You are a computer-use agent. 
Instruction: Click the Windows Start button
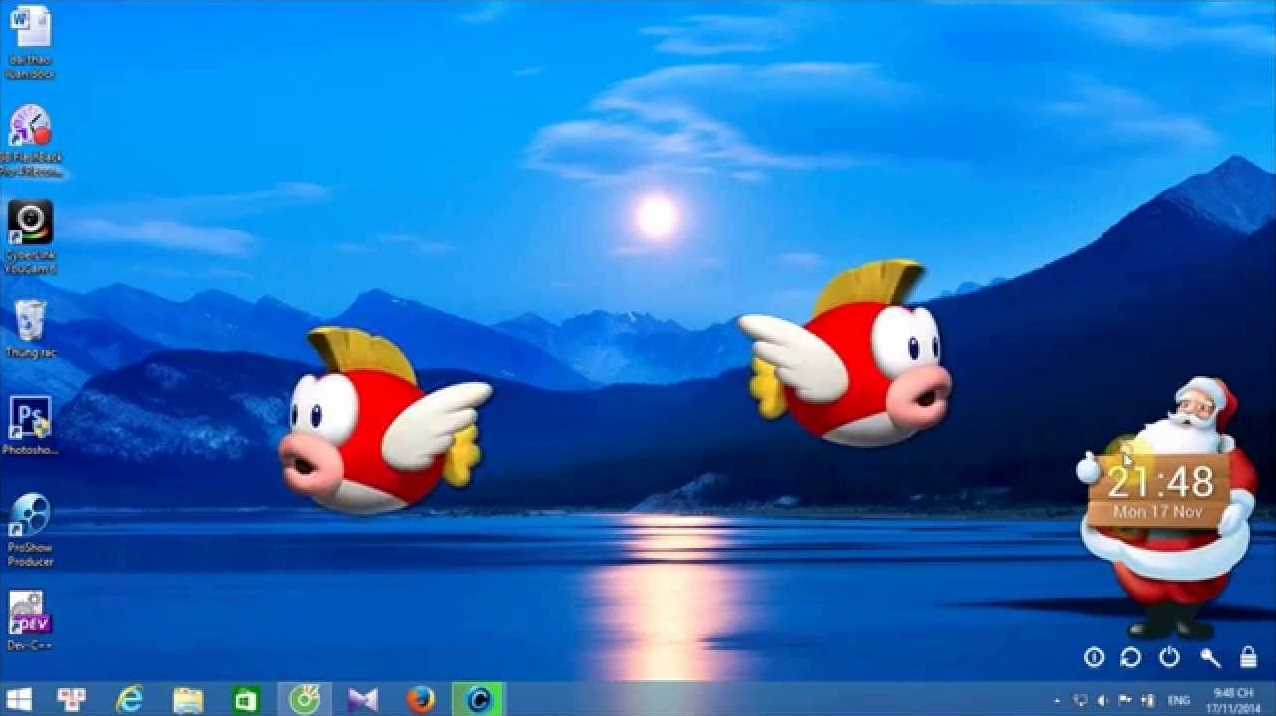coord(18,700)
